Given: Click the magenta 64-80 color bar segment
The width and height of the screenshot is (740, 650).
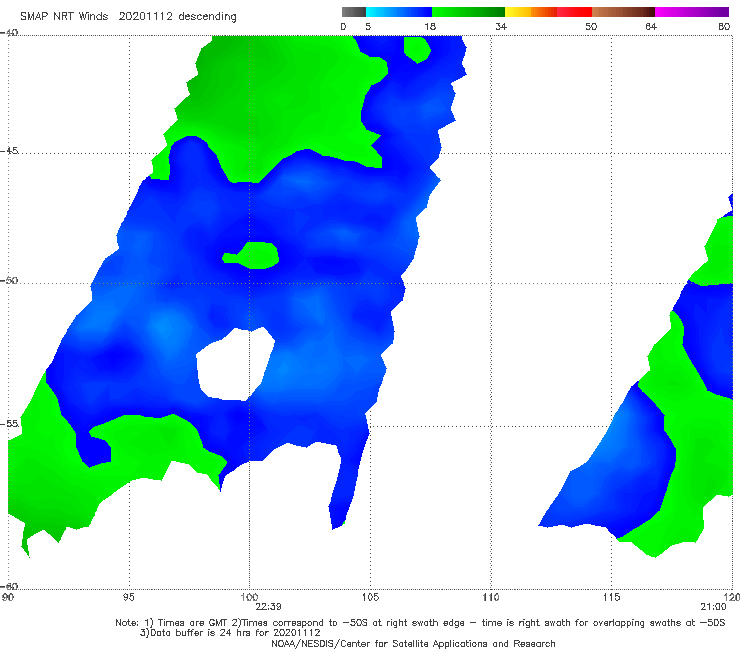Looking at the screenshot, I should click(x=692, y=12).
